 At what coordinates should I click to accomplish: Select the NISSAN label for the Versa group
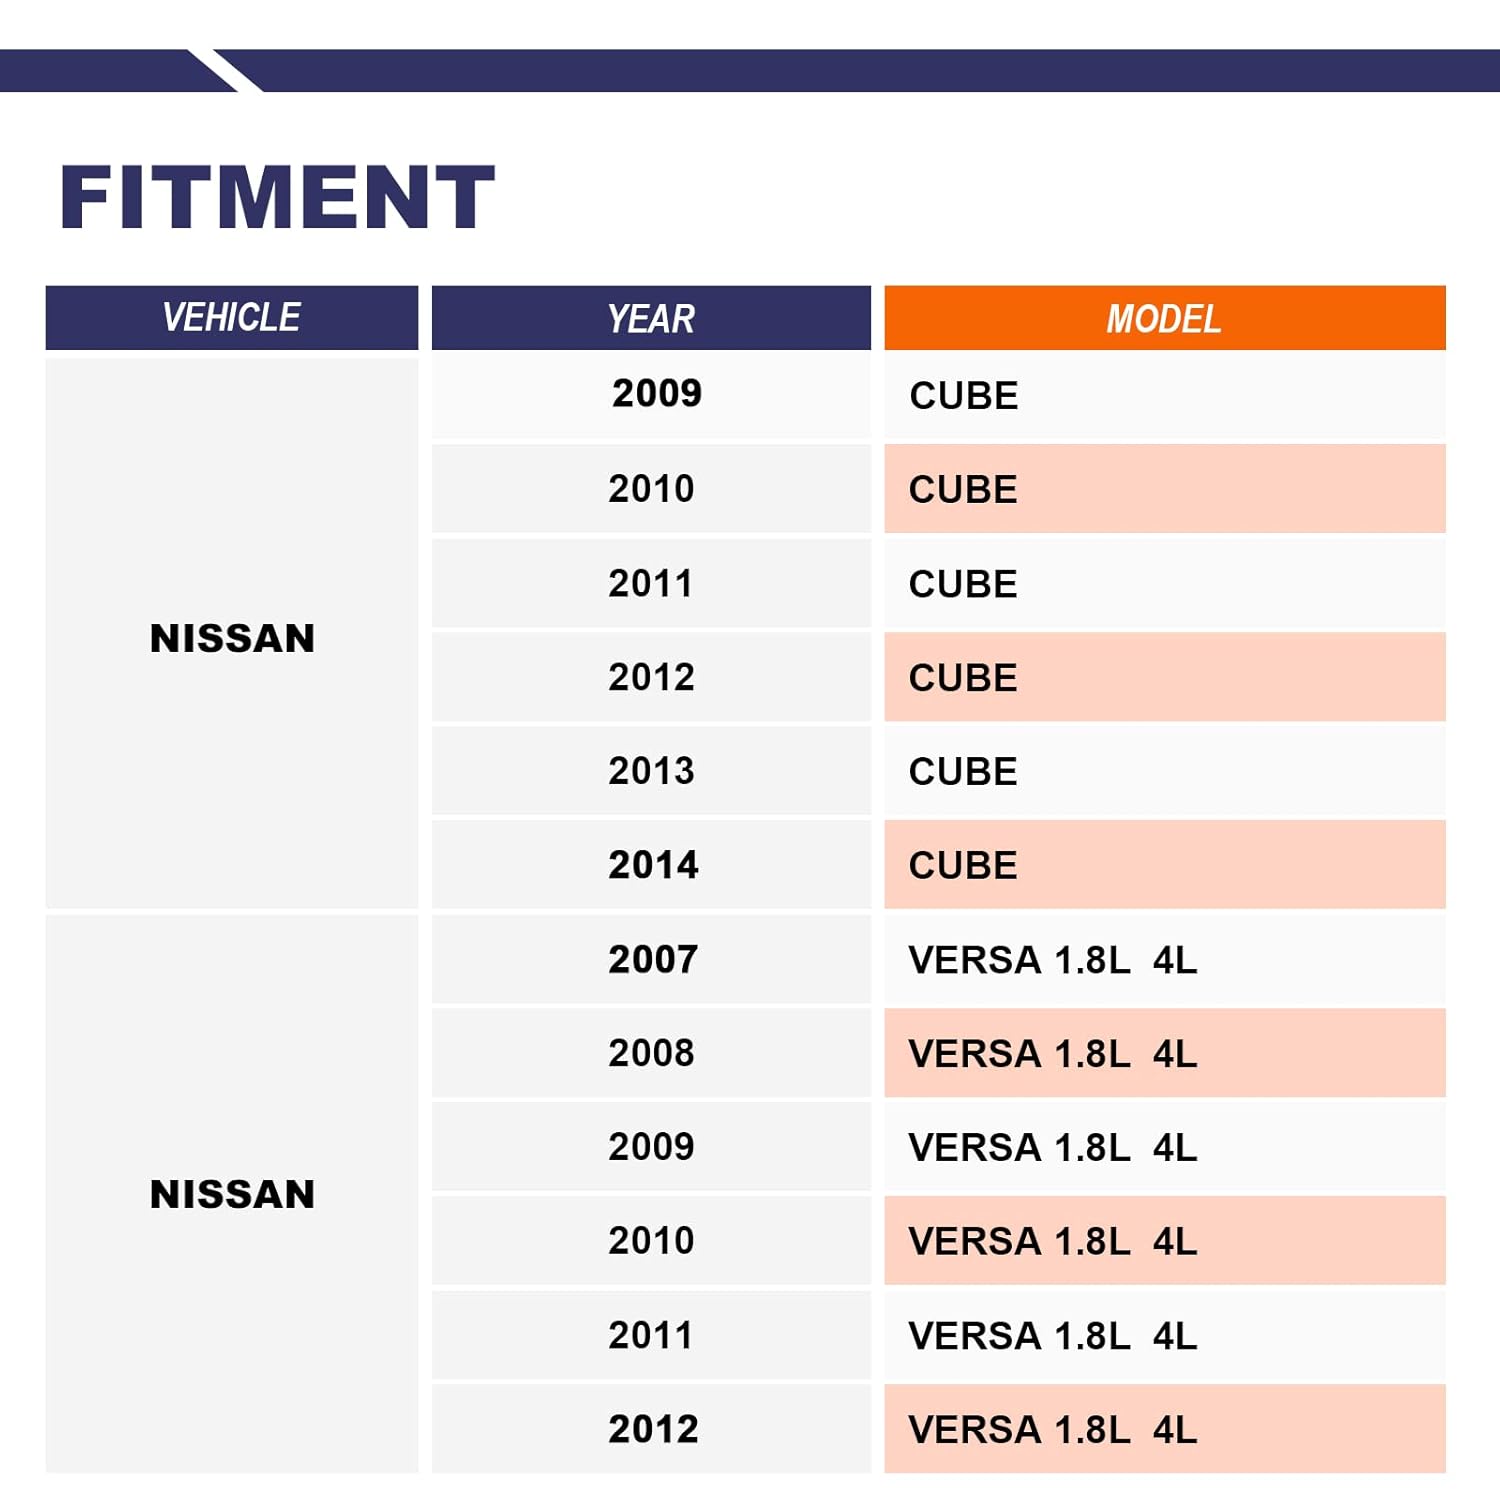tap(232, 1194)
